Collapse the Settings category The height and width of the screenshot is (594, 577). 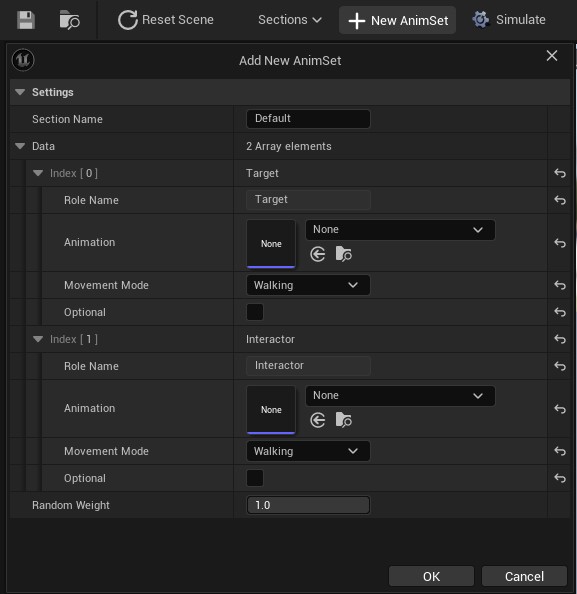(x=20, y=92)
